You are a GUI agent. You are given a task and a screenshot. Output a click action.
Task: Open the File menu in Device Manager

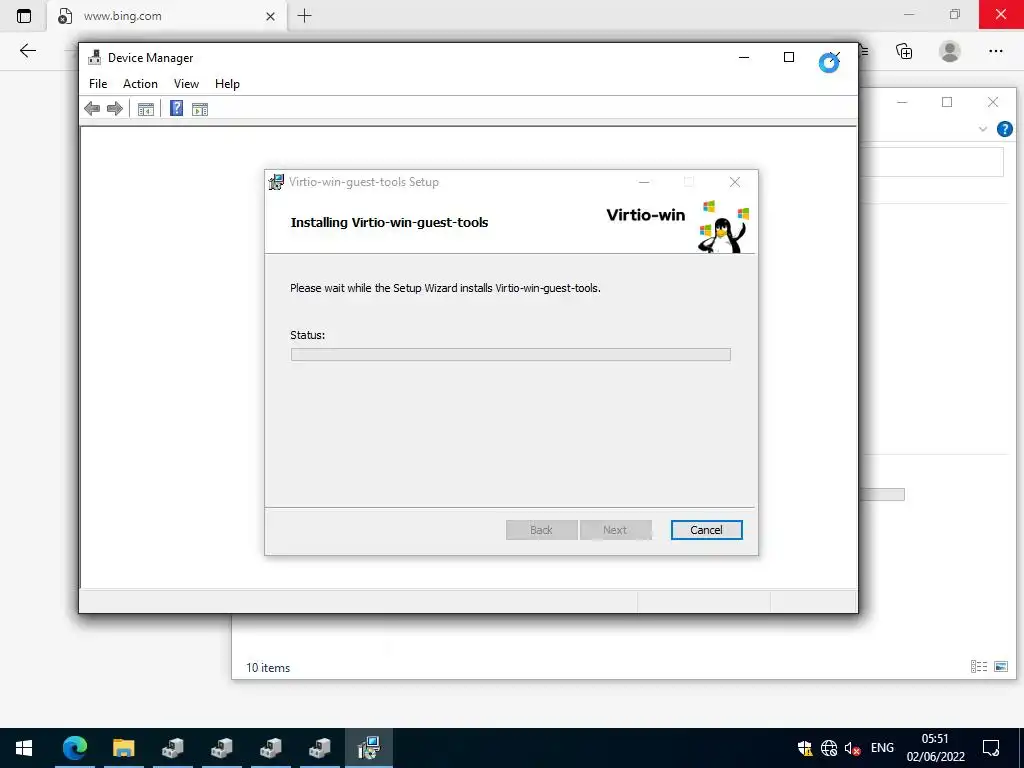pos(98,84)
